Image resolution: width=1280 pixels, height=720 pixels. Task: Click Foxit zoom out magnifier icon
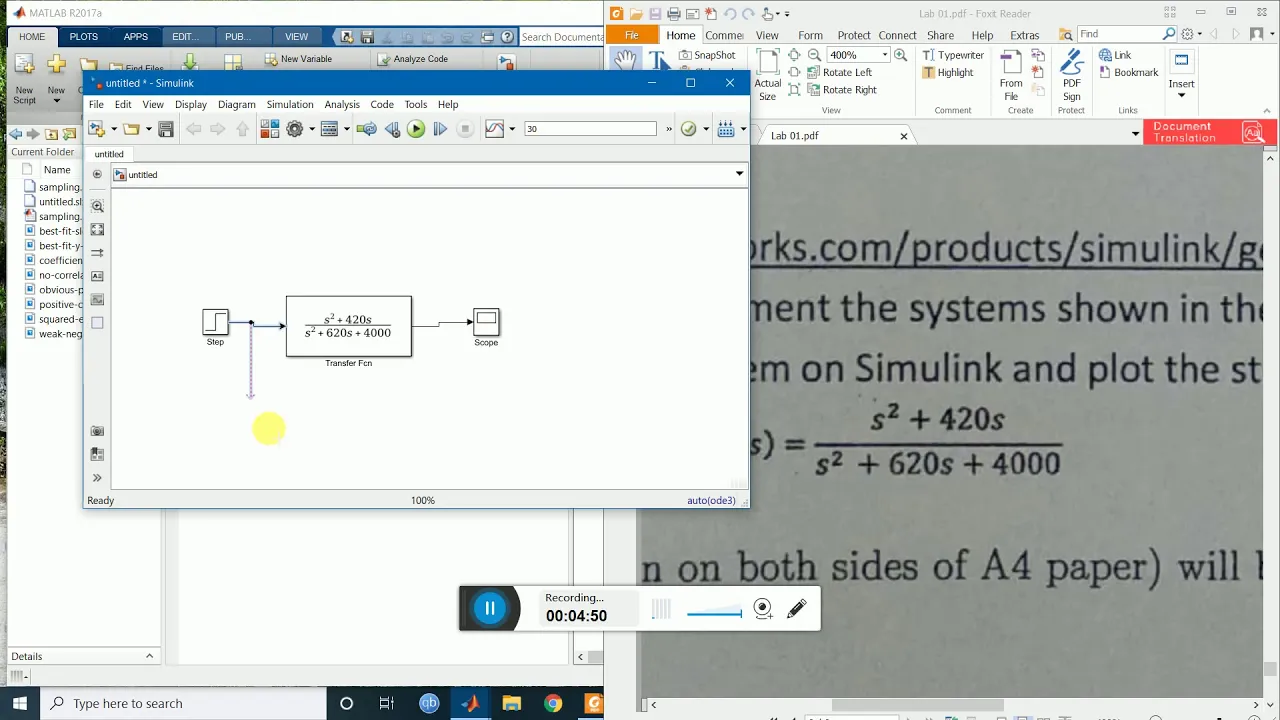point(814,55)
